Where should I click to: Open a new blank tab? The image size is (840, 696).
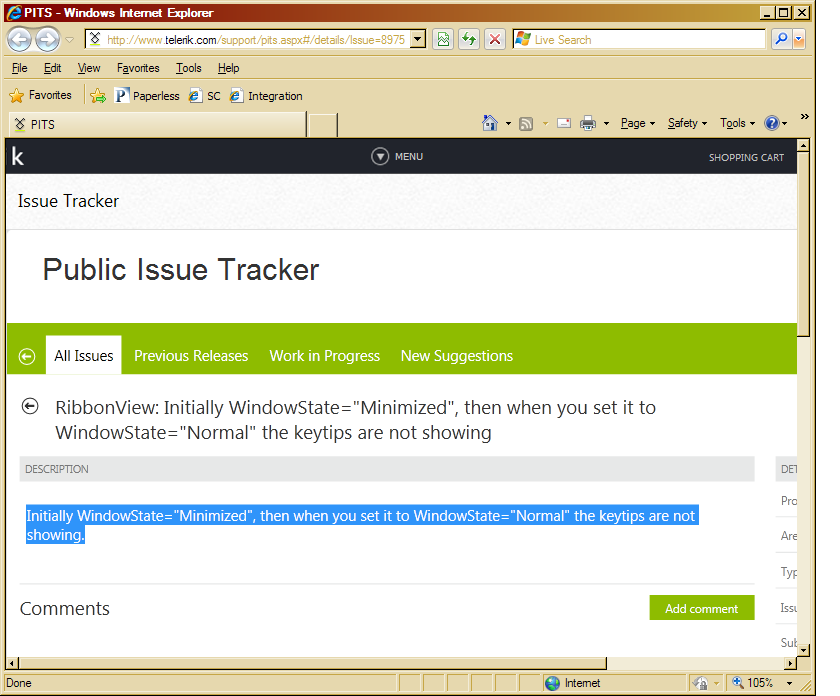coord(322,125)
